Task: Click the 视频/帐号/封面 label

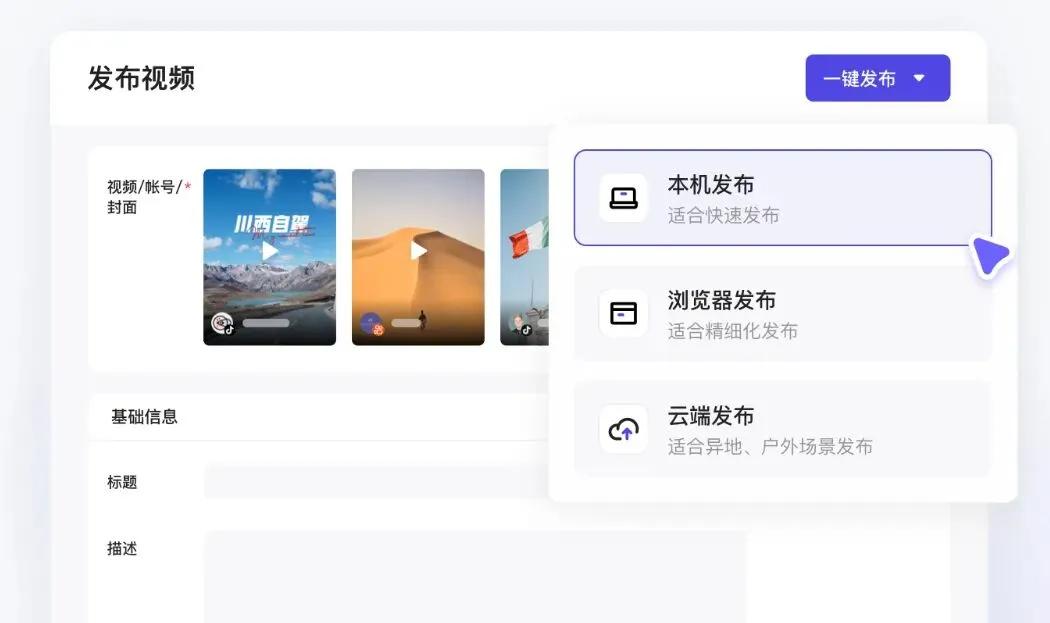Action: (149, 197)
